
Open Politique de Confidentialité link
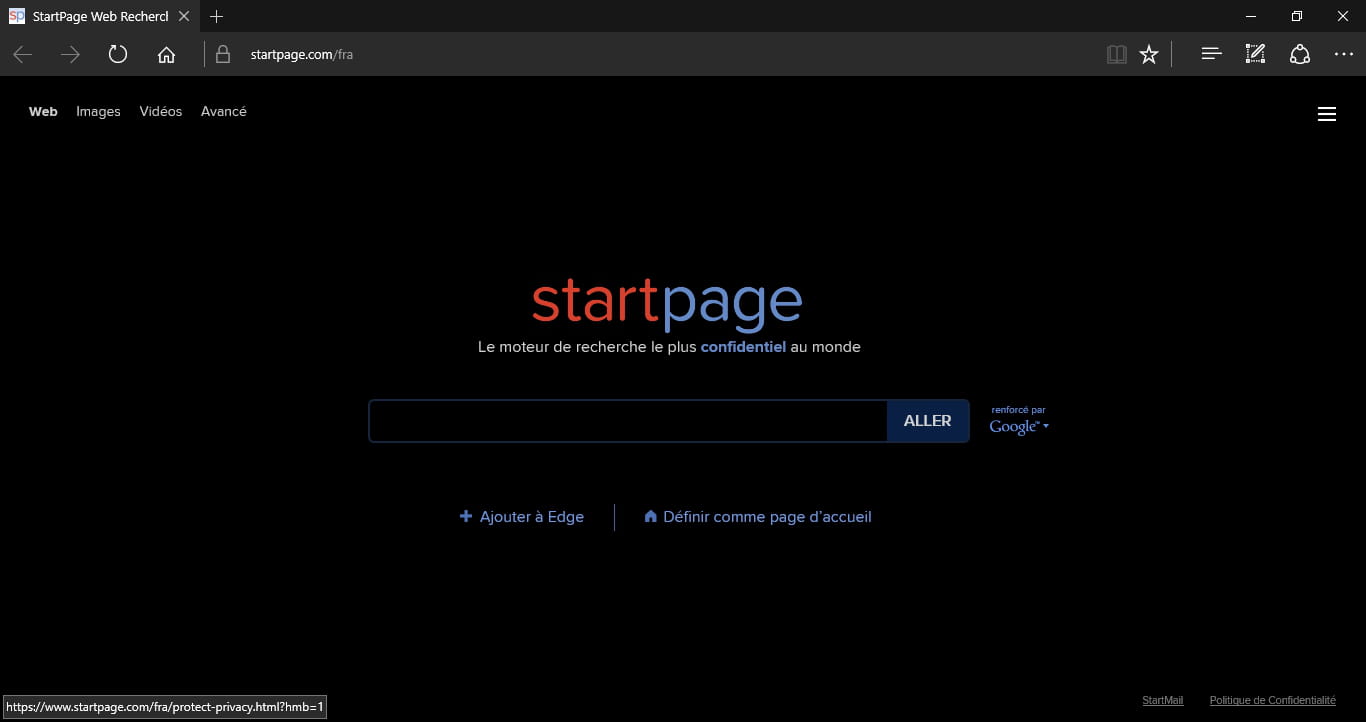[x=1273, y=701]
